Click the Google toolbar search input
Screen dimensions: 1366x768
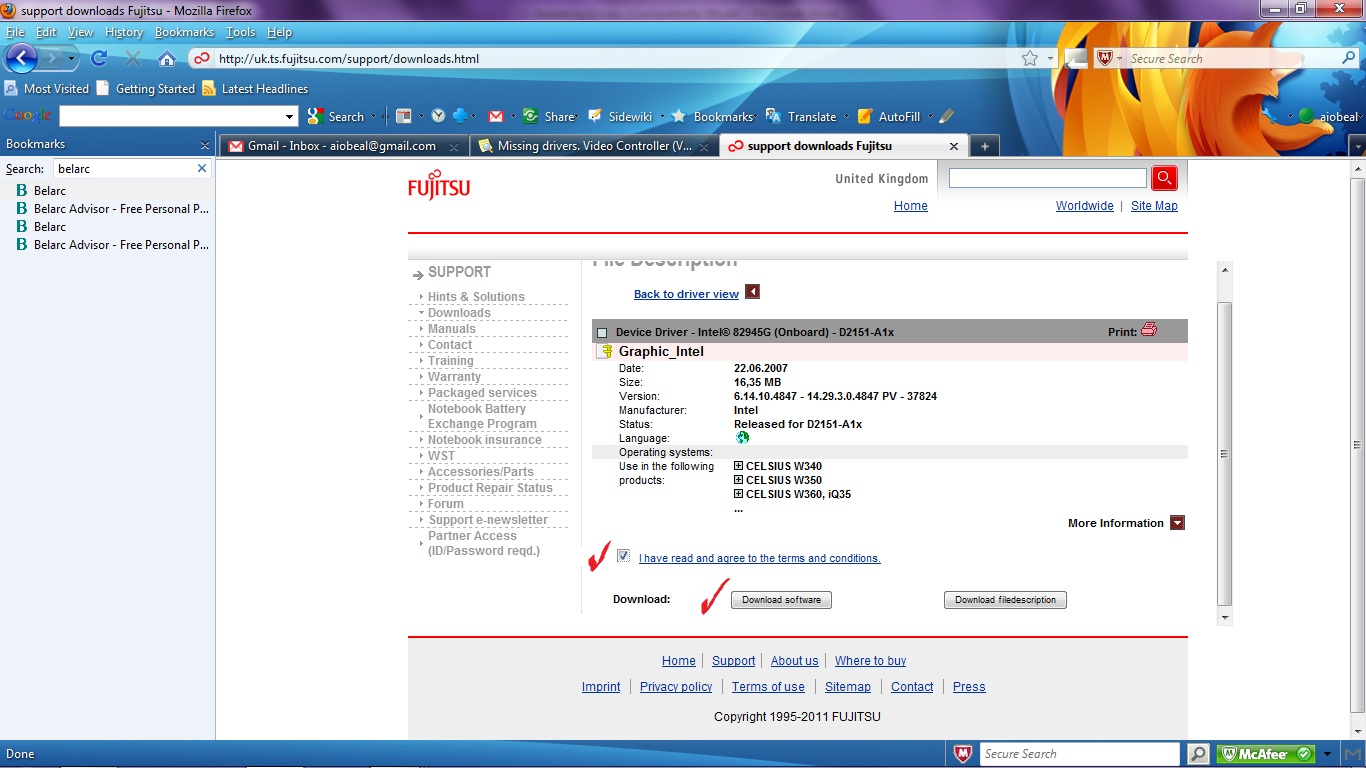(x=171, y=116)
